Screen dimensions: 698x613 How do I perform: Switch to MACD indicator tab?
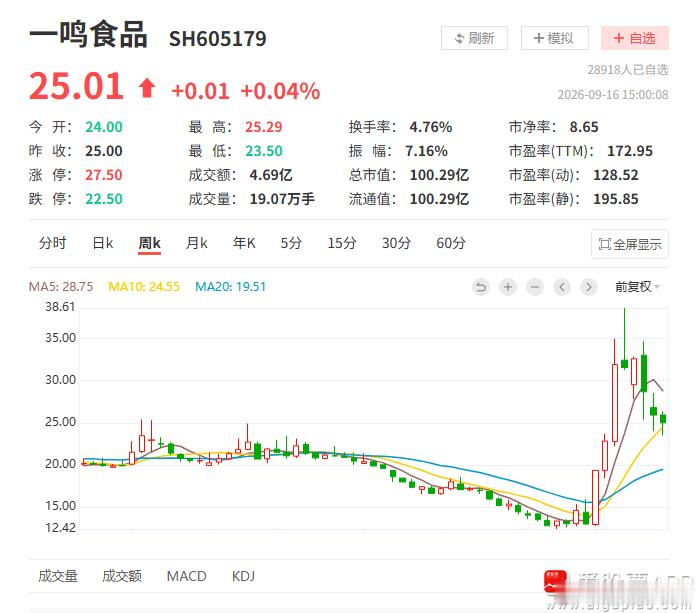(187, 576)
